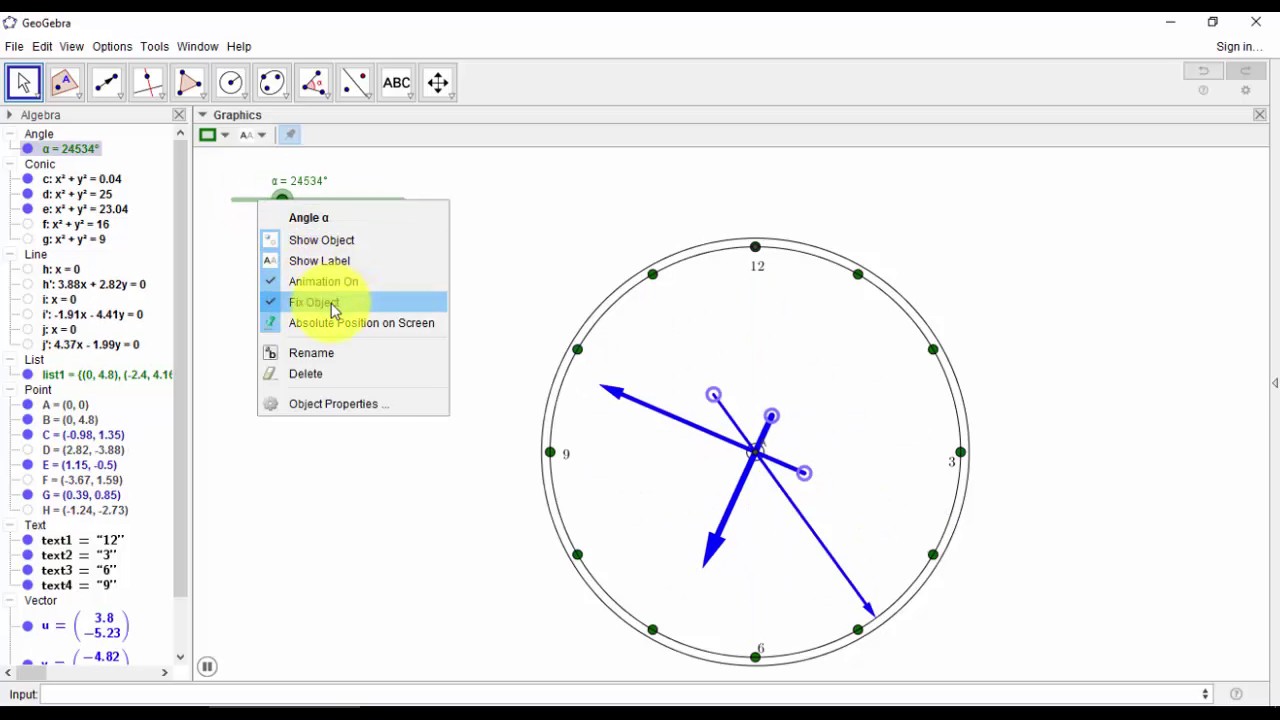Choose Rename in context menu

[353, 353]
